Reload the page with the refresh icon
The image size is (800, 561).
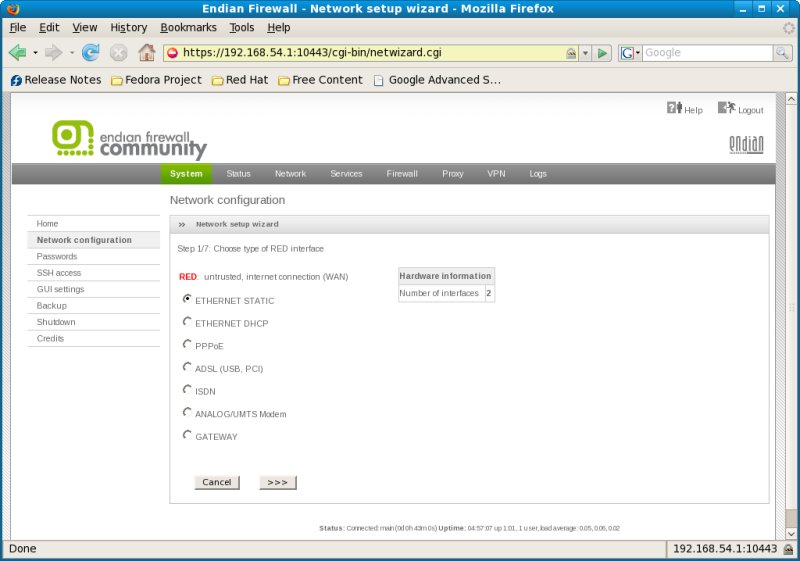coord(91,52)
